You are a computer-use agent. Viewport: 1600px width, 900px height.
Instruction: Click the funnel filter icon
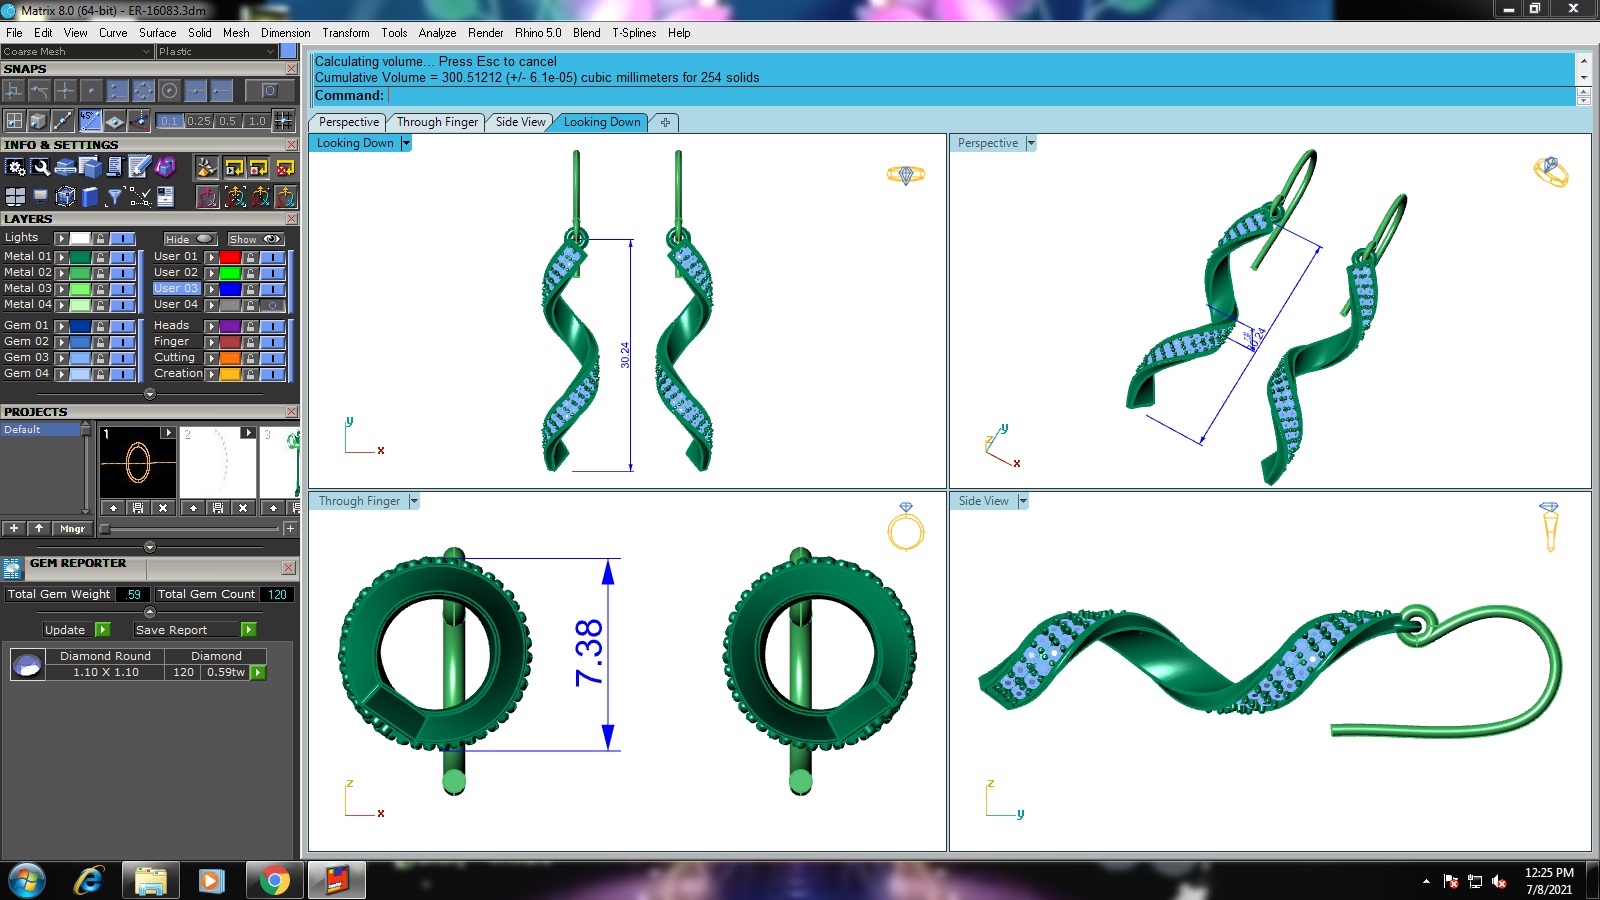(115, 197)
